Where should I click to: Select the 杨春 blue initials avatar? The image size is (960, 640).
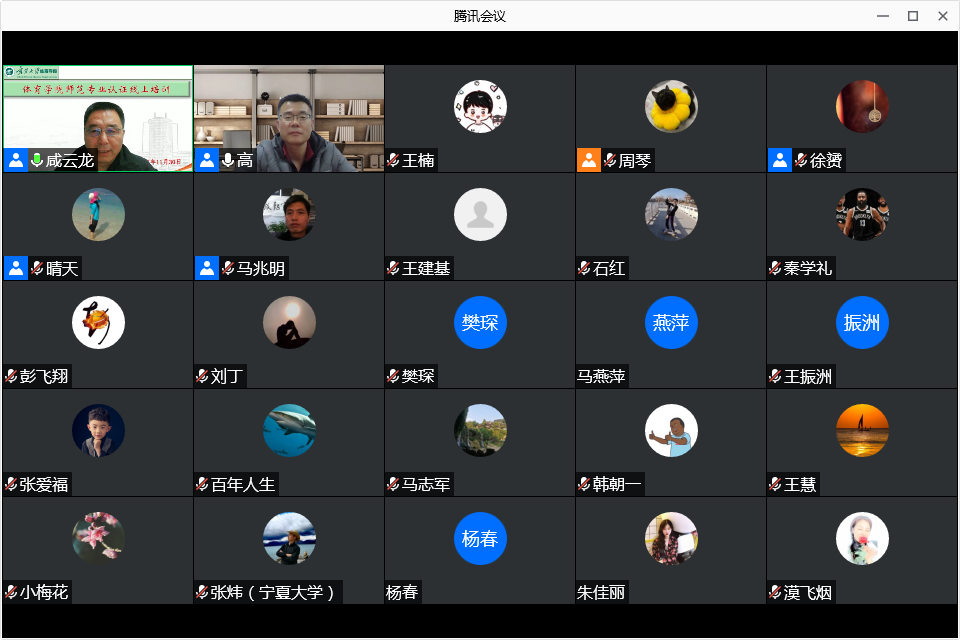point(480,539)
